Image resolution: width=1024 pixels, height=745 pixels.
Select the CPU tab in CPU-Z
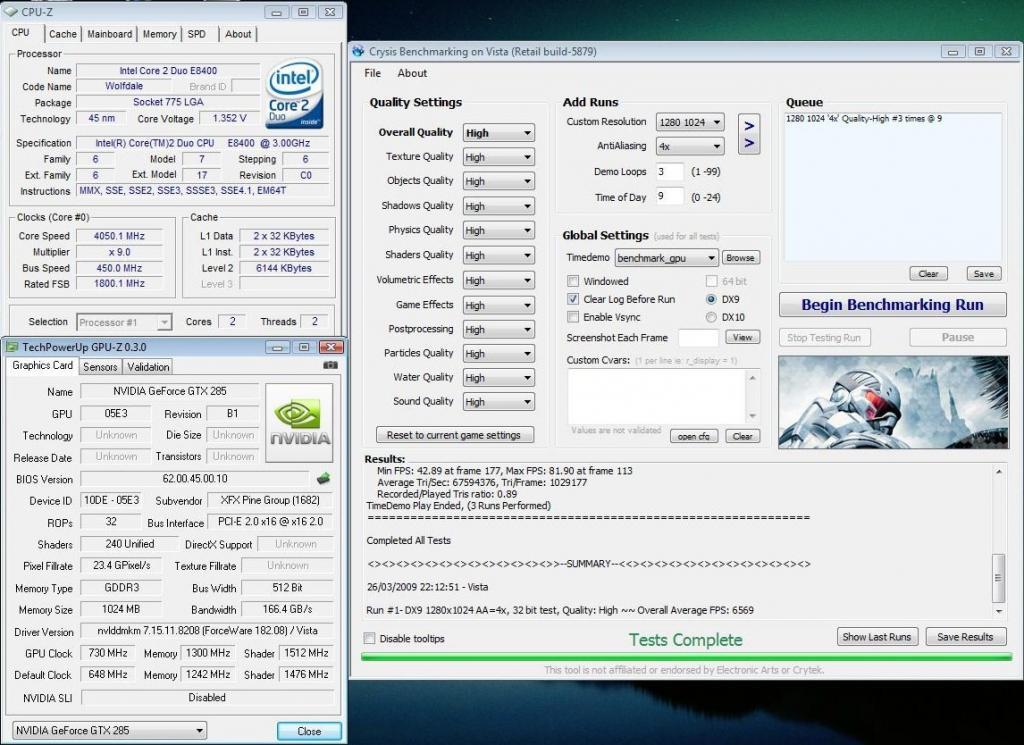pyautogui.click(x=20, y=33)
